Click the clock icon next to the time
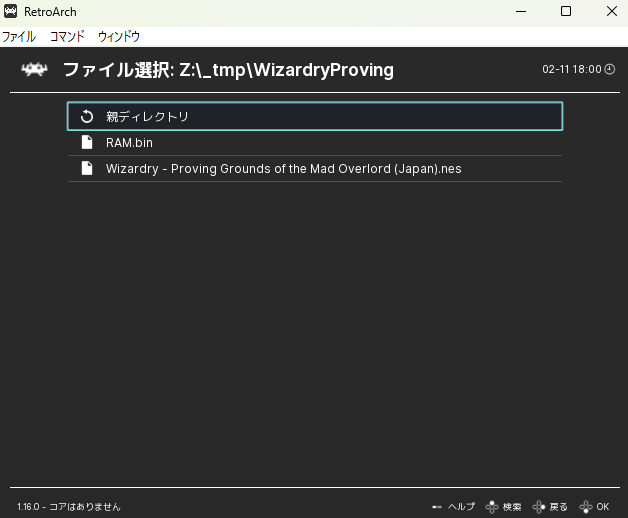 coord(610,69)
